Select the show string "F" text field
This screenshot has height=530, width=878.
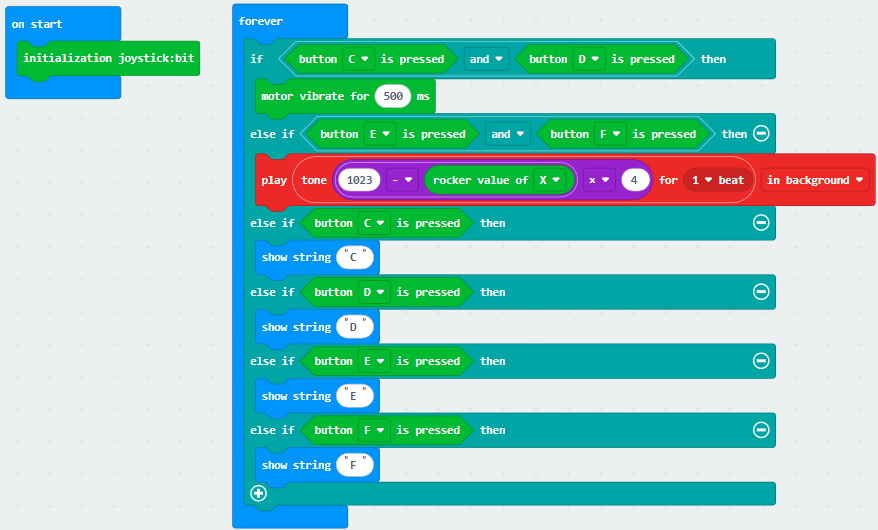tap(354, 465)
